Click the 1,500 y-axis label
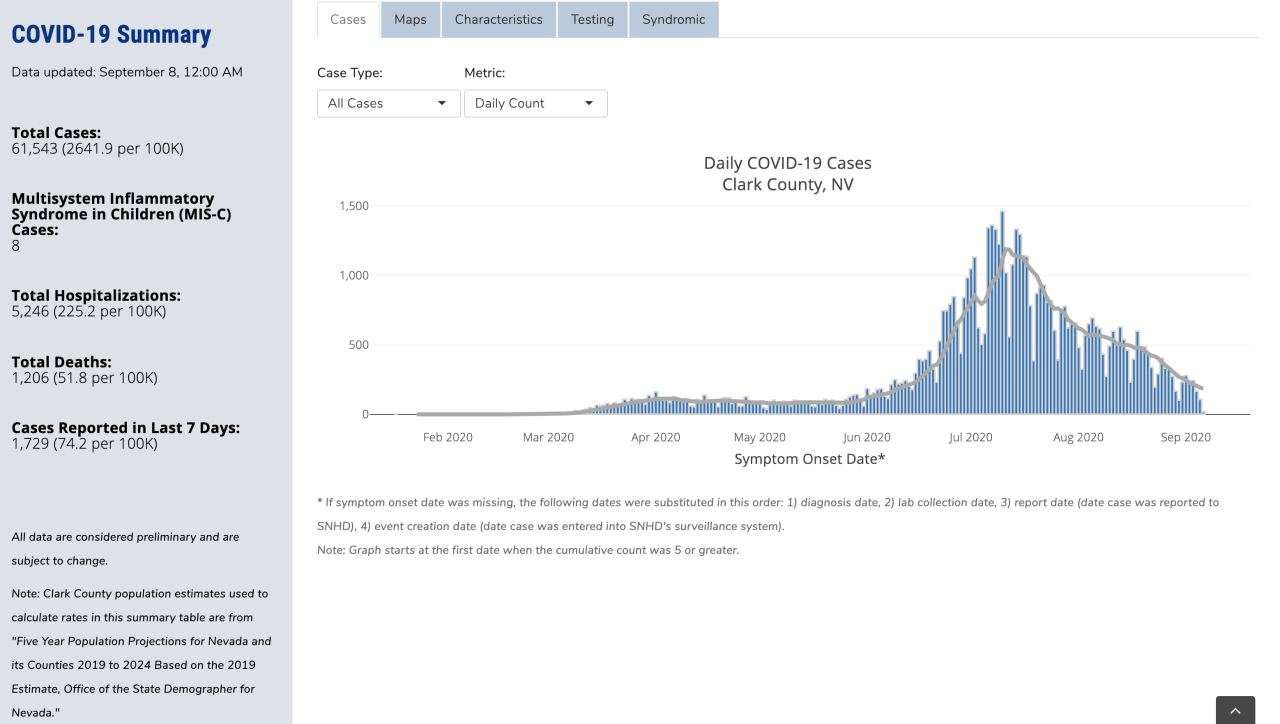The width and height of the screenshot is (1280, 724). [353, 206]
